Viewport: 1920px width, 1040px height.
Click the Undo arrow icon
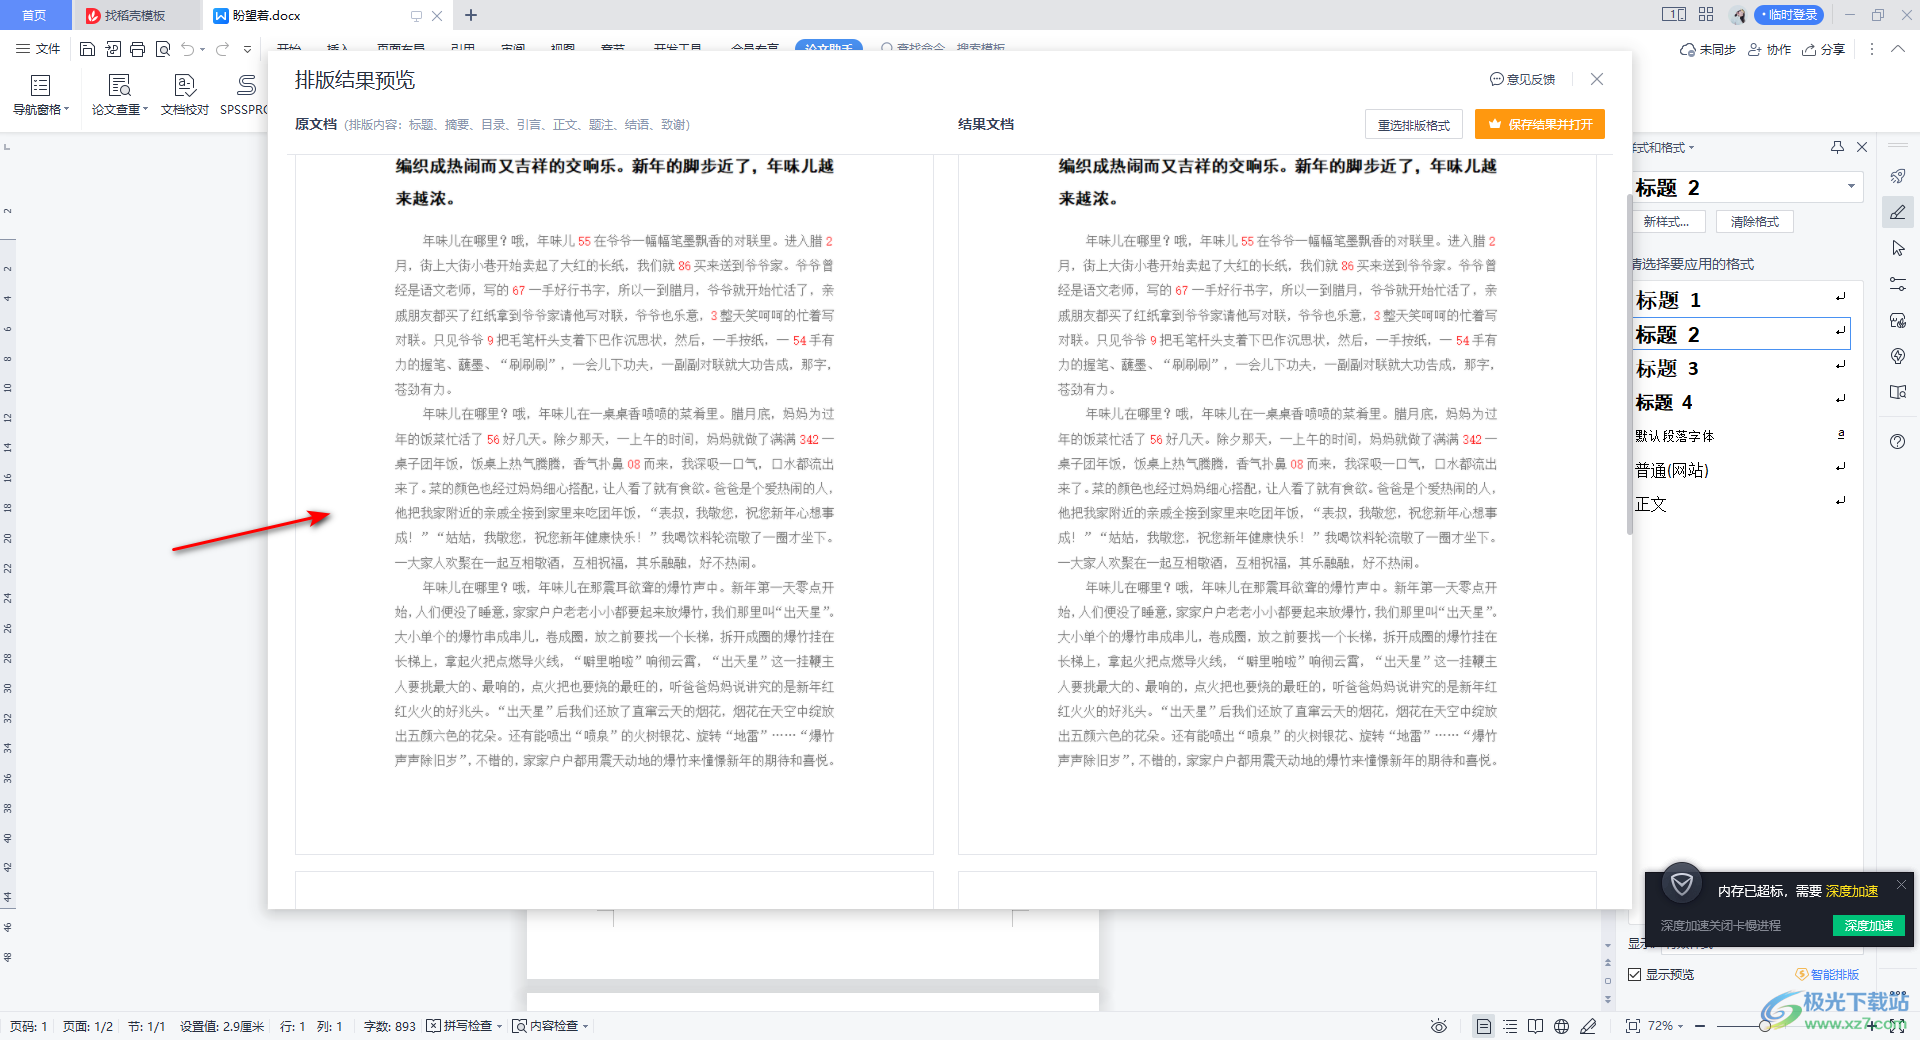pyautogui.click(x=187, y=49)
